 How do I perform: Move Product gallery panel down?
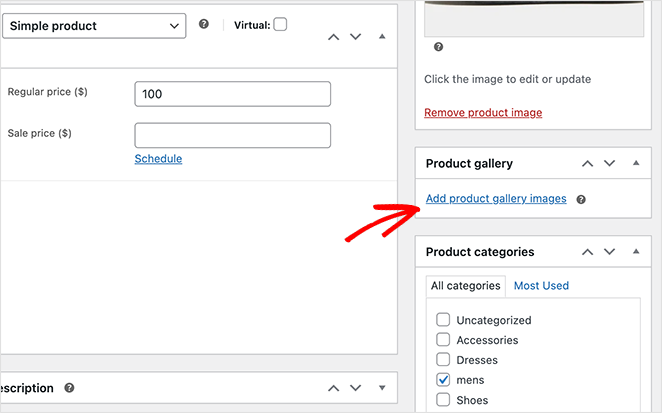tap(609, 163)
